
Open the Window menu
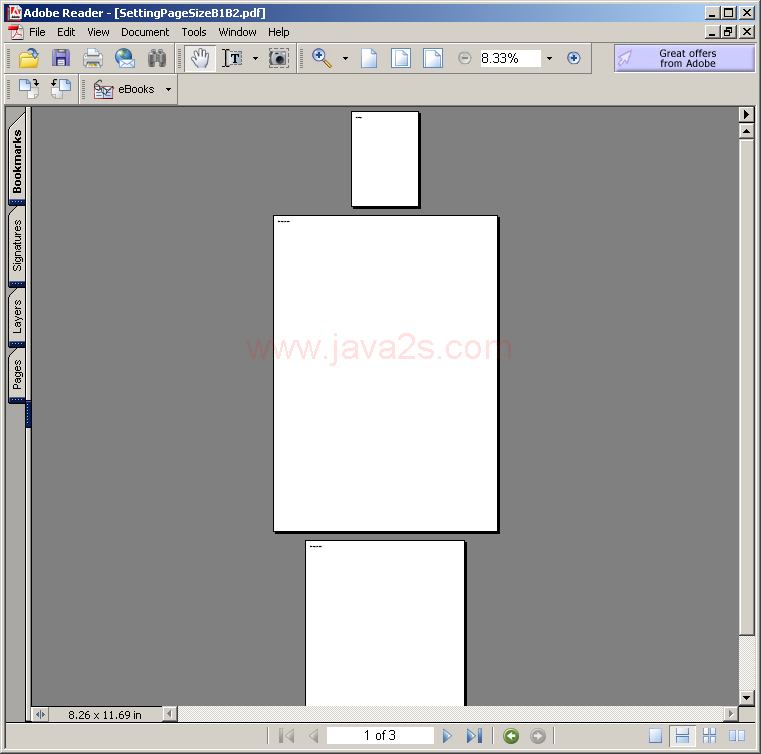click(237, 32)
